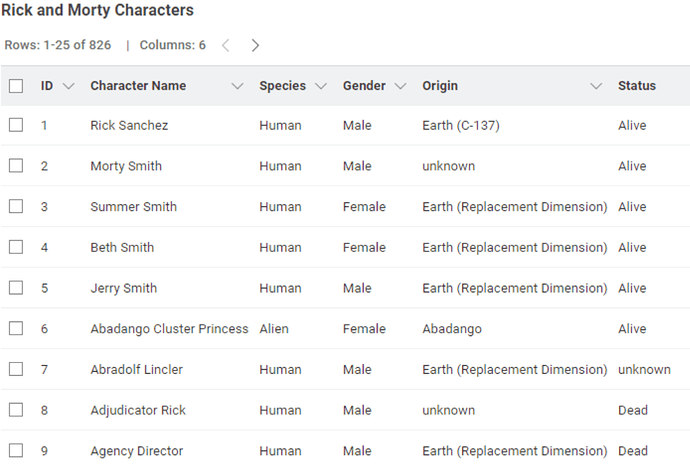Click the 'Agency Director' name cell

[137, 451]
